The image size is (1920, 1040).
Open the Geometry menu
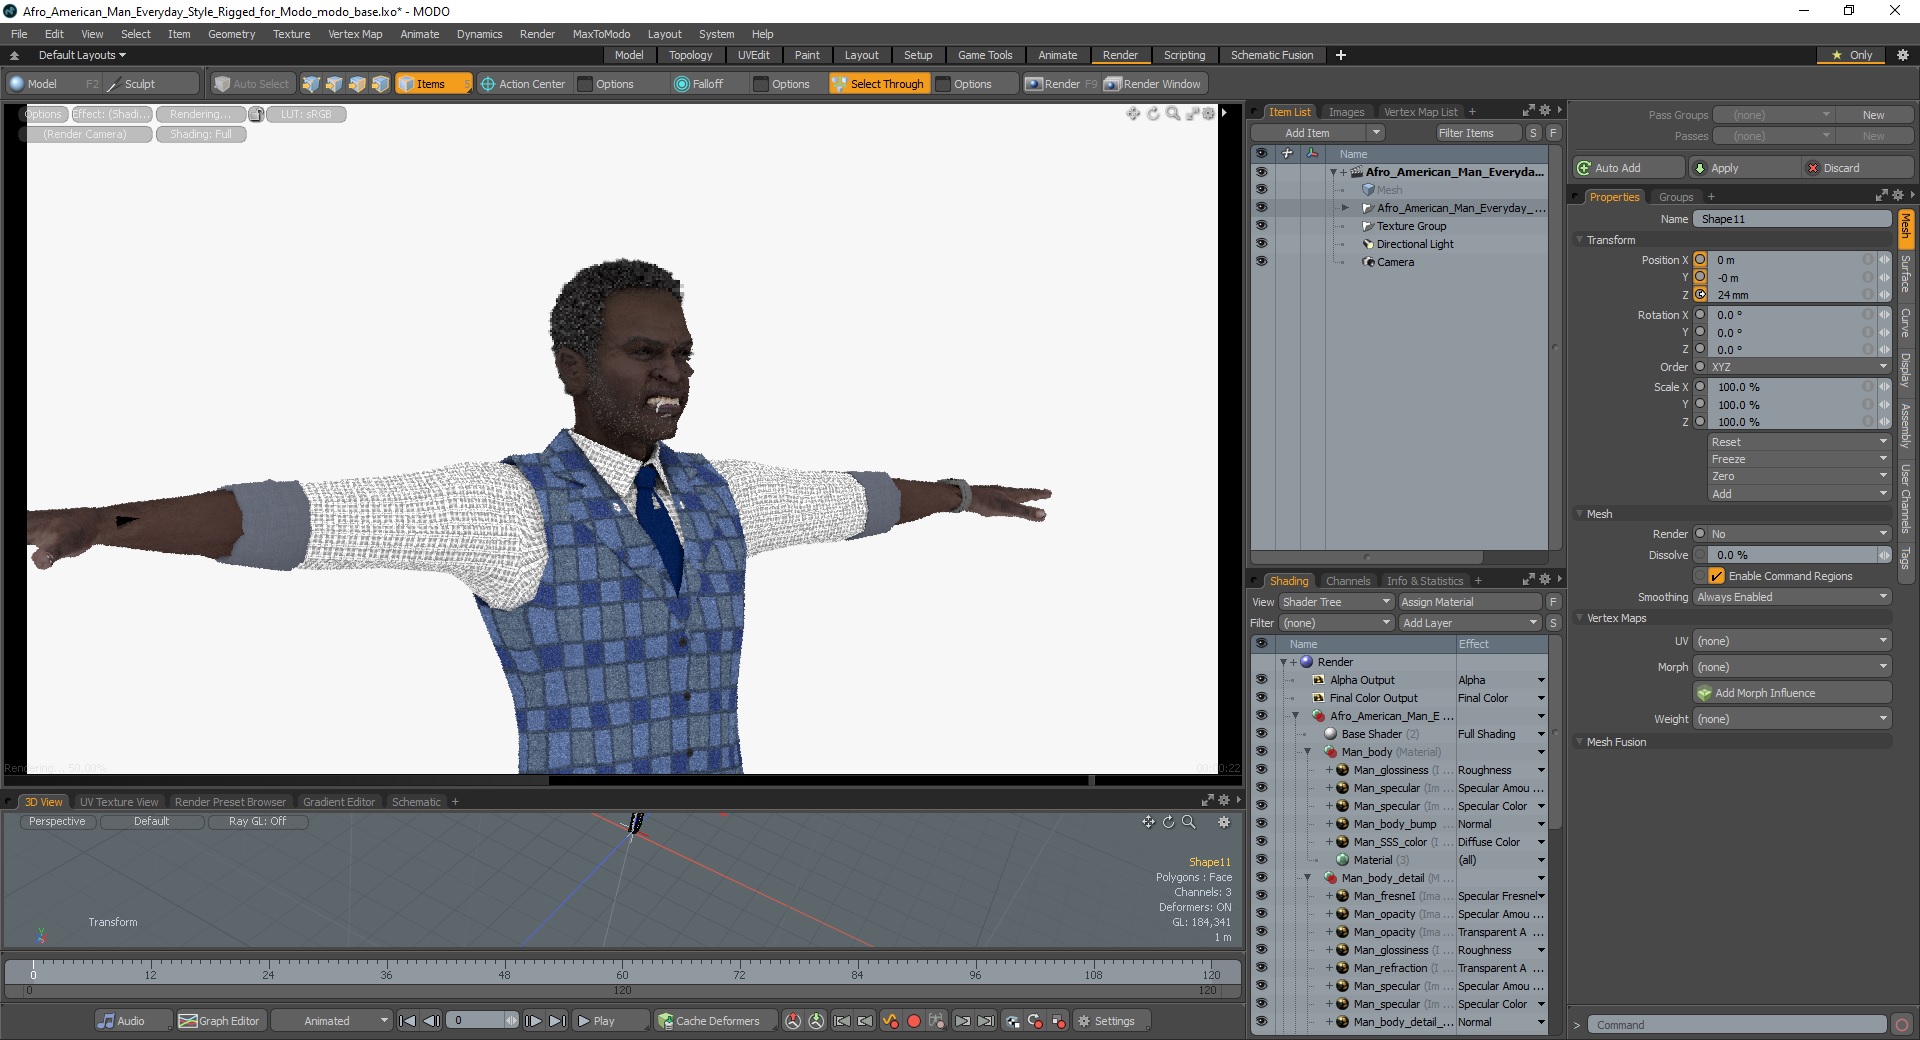[231, 34]
